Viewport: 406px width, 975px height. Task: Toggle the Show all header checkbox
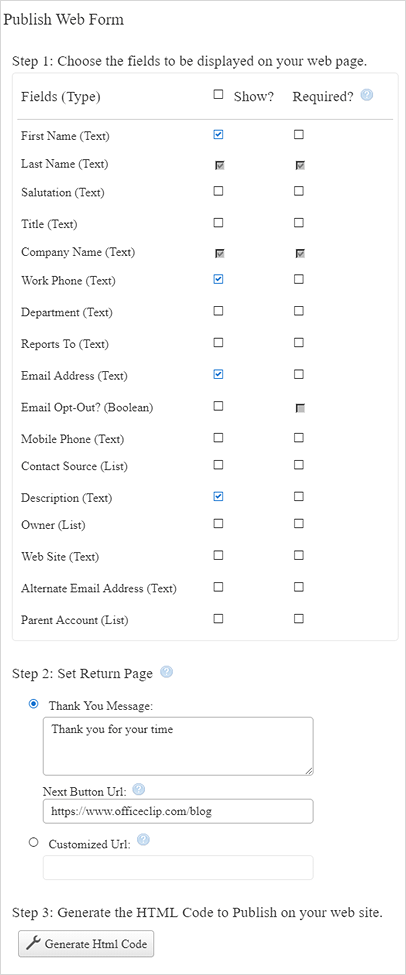click(x=218, y=95)
